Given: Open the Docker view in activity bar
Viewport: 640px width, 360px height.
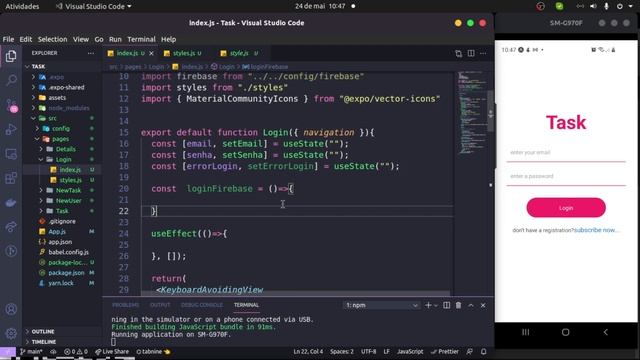Looking at the screenshot, I should click(x=11, y=202).
